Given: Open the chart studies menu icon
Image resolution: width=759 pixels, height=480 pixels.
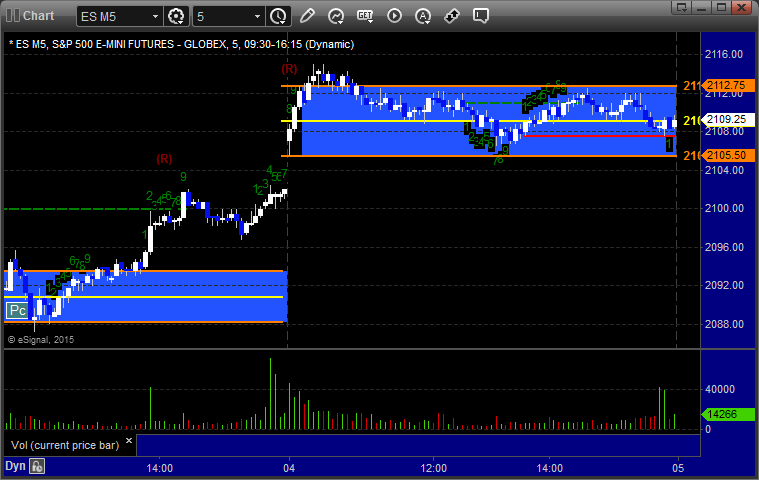Looking at the screenshot, I should point(335,16).
